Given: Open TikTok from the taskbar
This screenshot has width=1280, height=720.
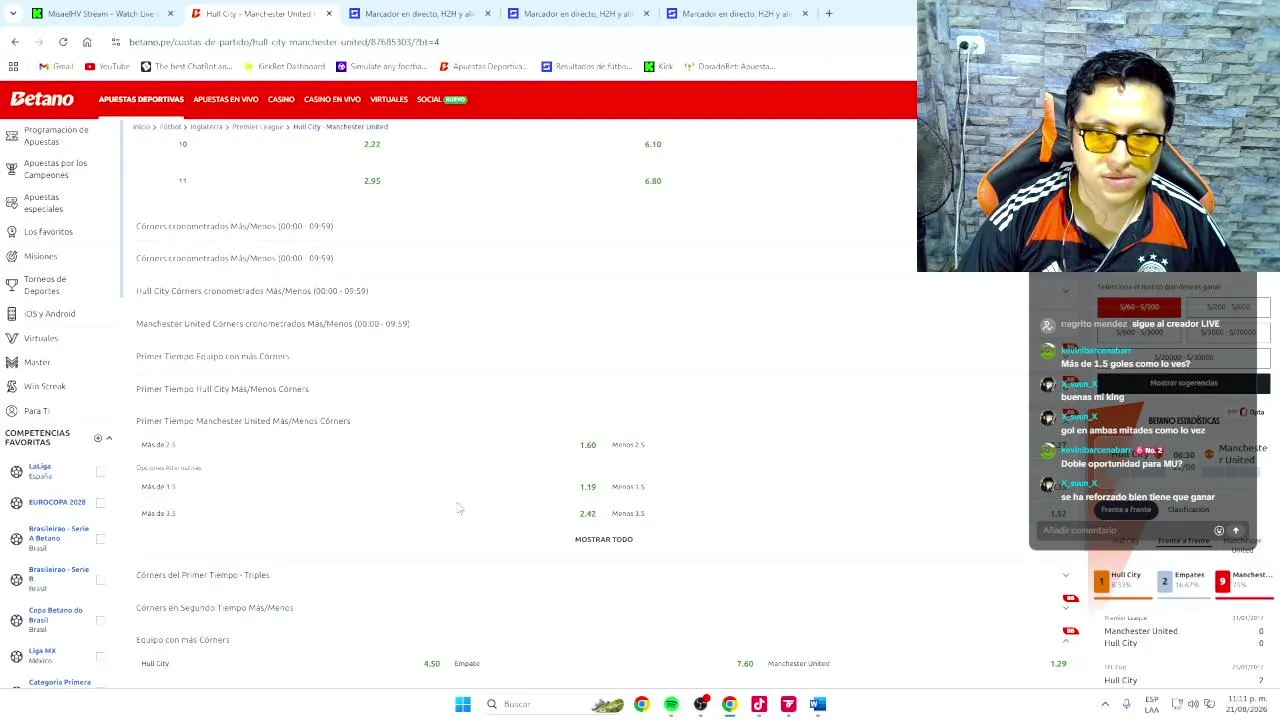Looking at the screenshot, I should click(x=759, y=704).
